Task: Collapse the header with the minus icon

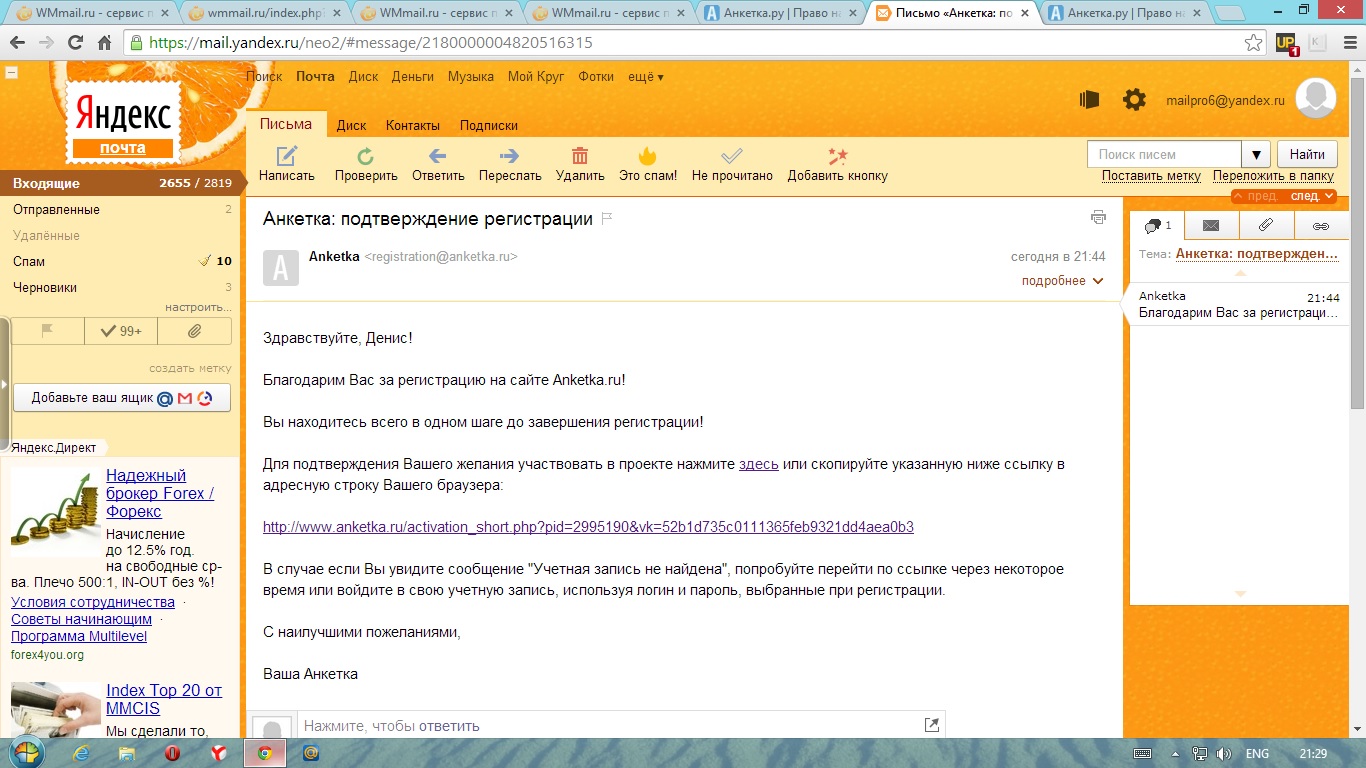Action: pos(11,72)
